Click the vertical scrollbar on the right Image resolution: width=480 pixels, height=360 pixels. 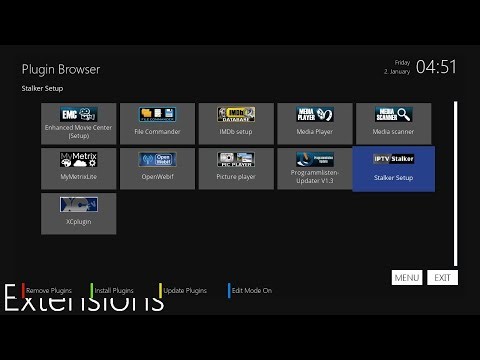(x=455, y=184)
